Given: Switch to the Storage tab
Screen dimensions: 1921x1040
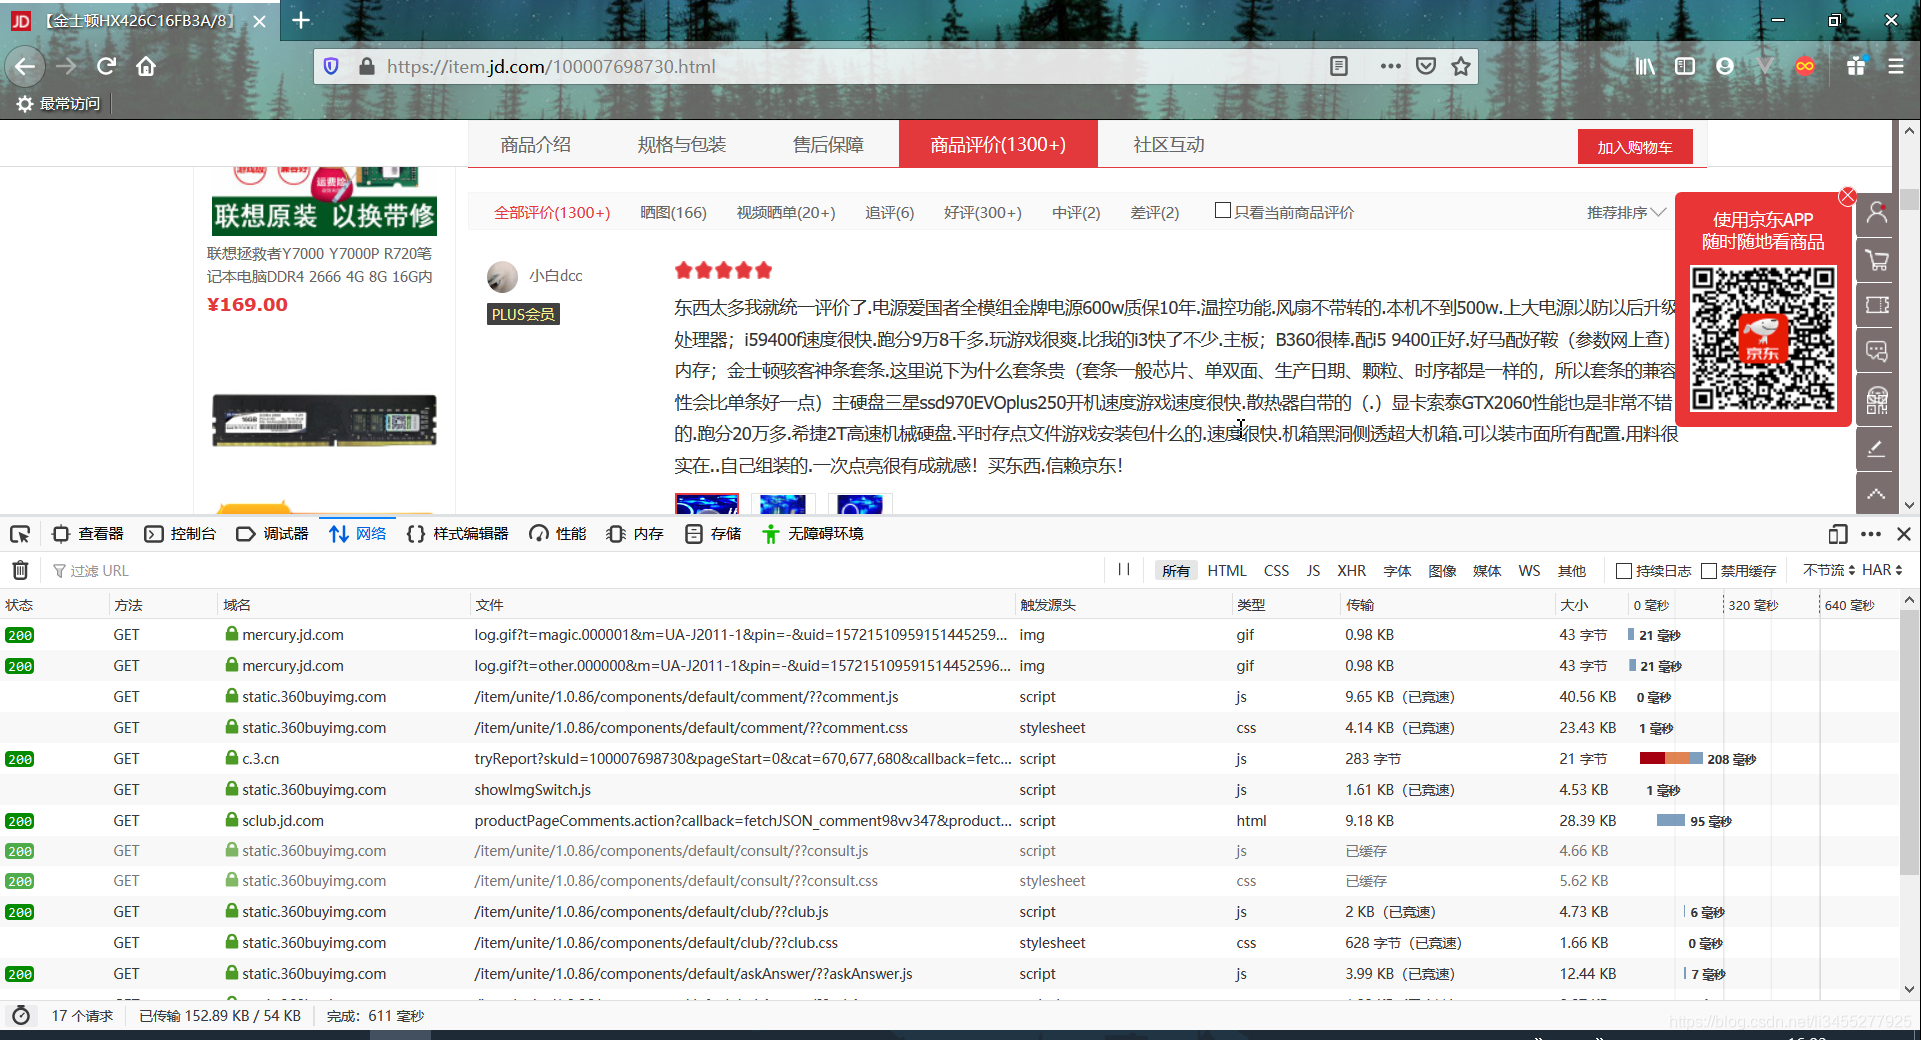Looking at the screenshot, I should click(x=713, y=534).
